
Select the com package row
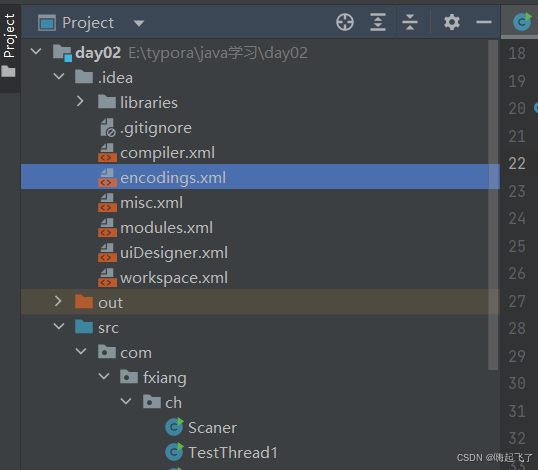(x=260, y=353)
